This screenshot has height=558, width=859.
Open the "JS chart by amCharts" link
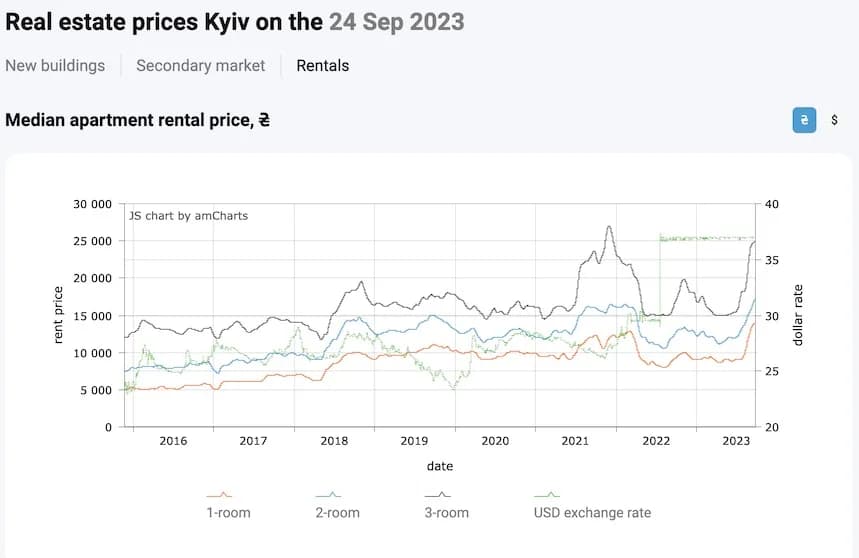pos(188,215)
